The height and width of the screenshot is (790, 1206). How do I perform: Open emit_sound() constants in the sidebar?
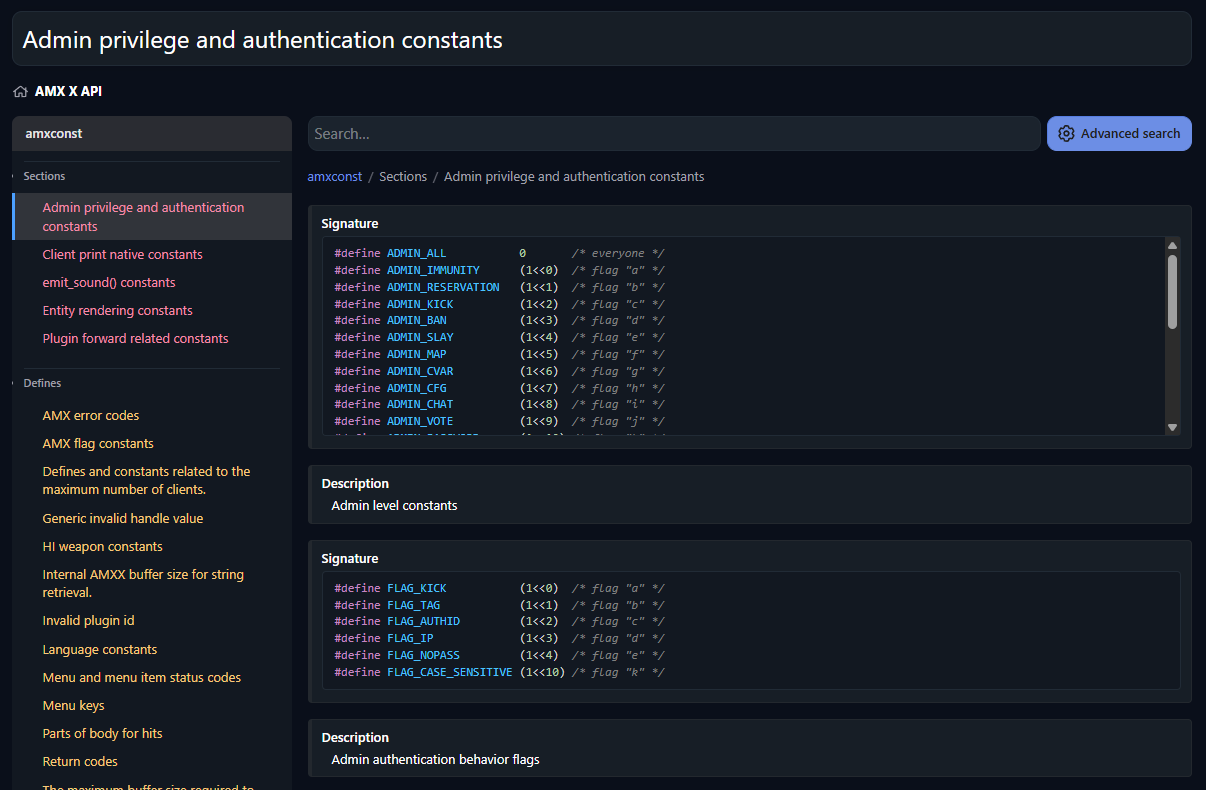tap(109, 283)
